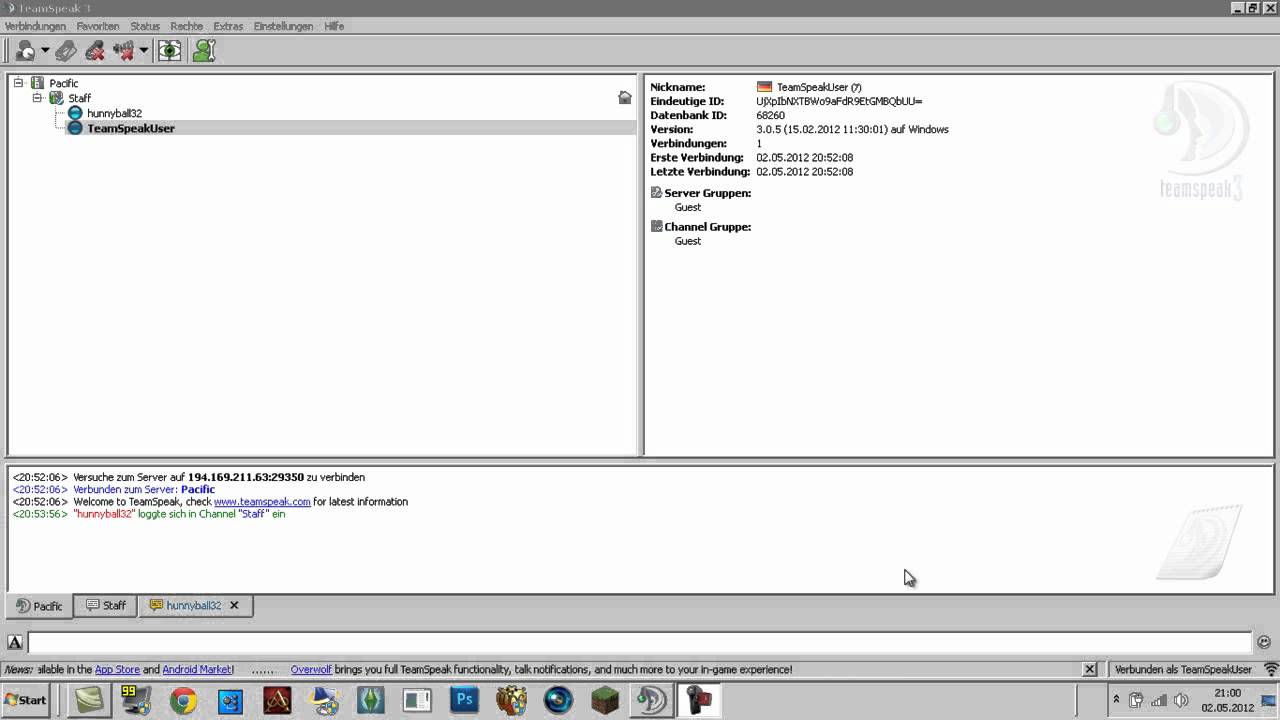Click the Pacific server icon in tree
Screen dimensions: 1280x720
coord(37,83)
